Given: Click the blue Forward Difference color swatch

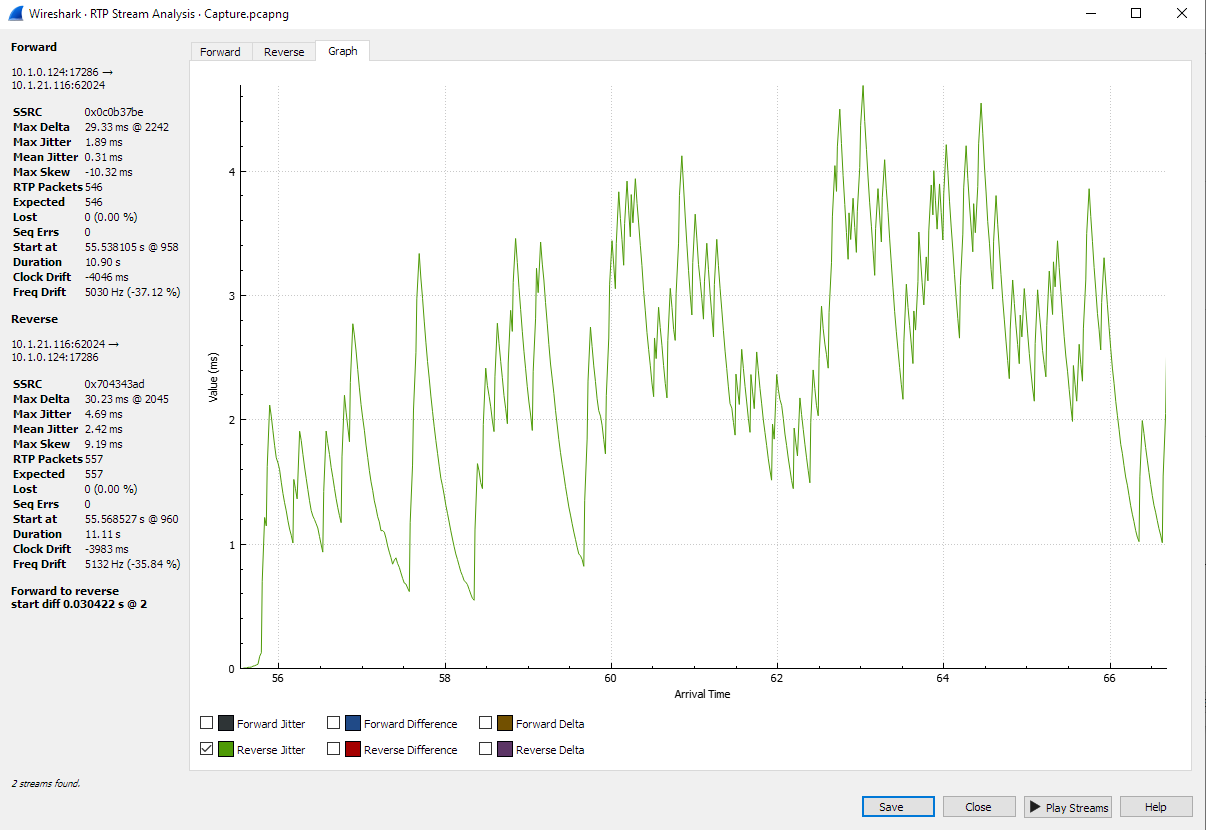Looking at the screenshot, I should (x=352, y=721).
